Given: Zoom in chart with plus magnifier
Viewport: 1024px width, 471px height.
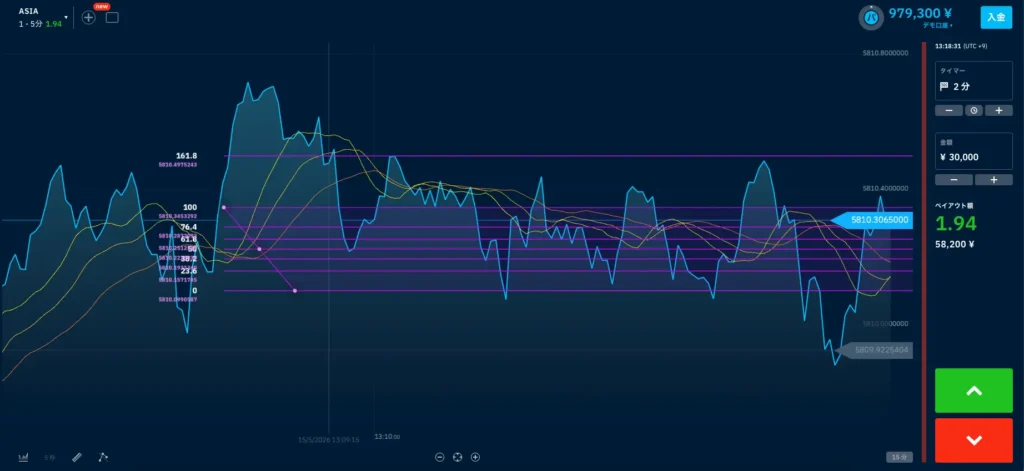Looking at the screenshot, I should point(475,457).
